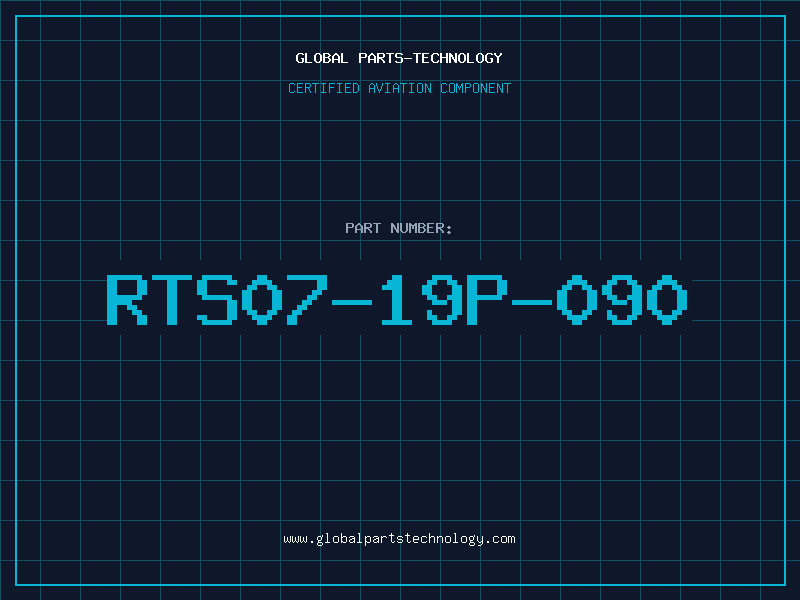The width and height of the screenshot is (800, 600).
Task: Click the GLOBAL PARTS-TECHNOLOGY heading
Action: pyautogui.click(x=399, y=58)
